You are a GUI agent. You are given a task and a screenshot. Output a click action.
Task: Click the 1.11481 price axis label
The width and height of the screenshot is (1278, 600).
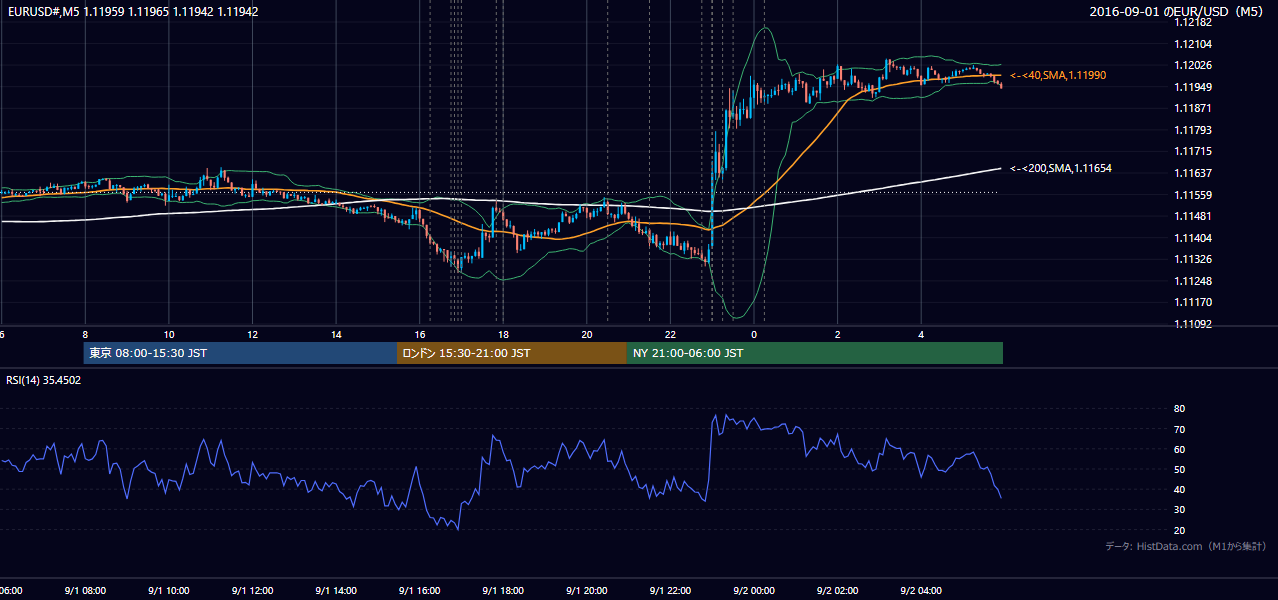[x=1193, y=216]
